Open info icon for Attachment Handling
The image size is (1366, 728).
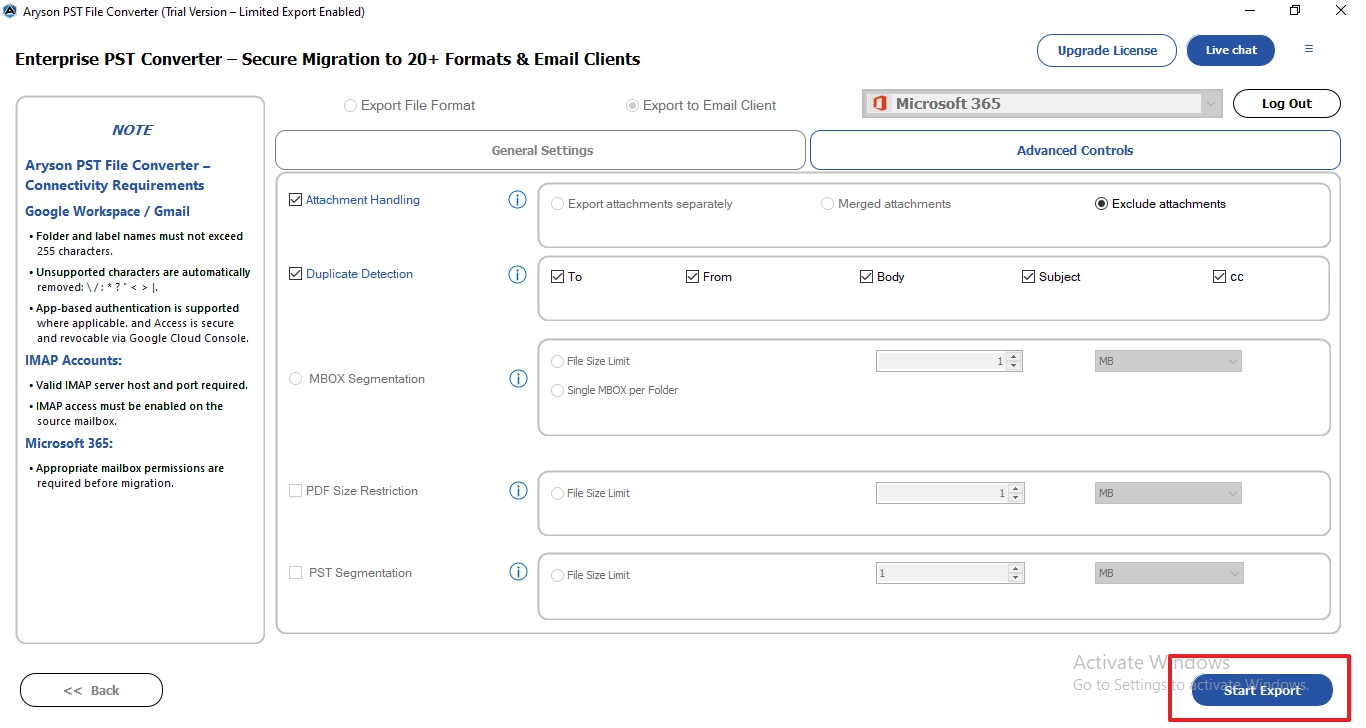pos(517,200)
